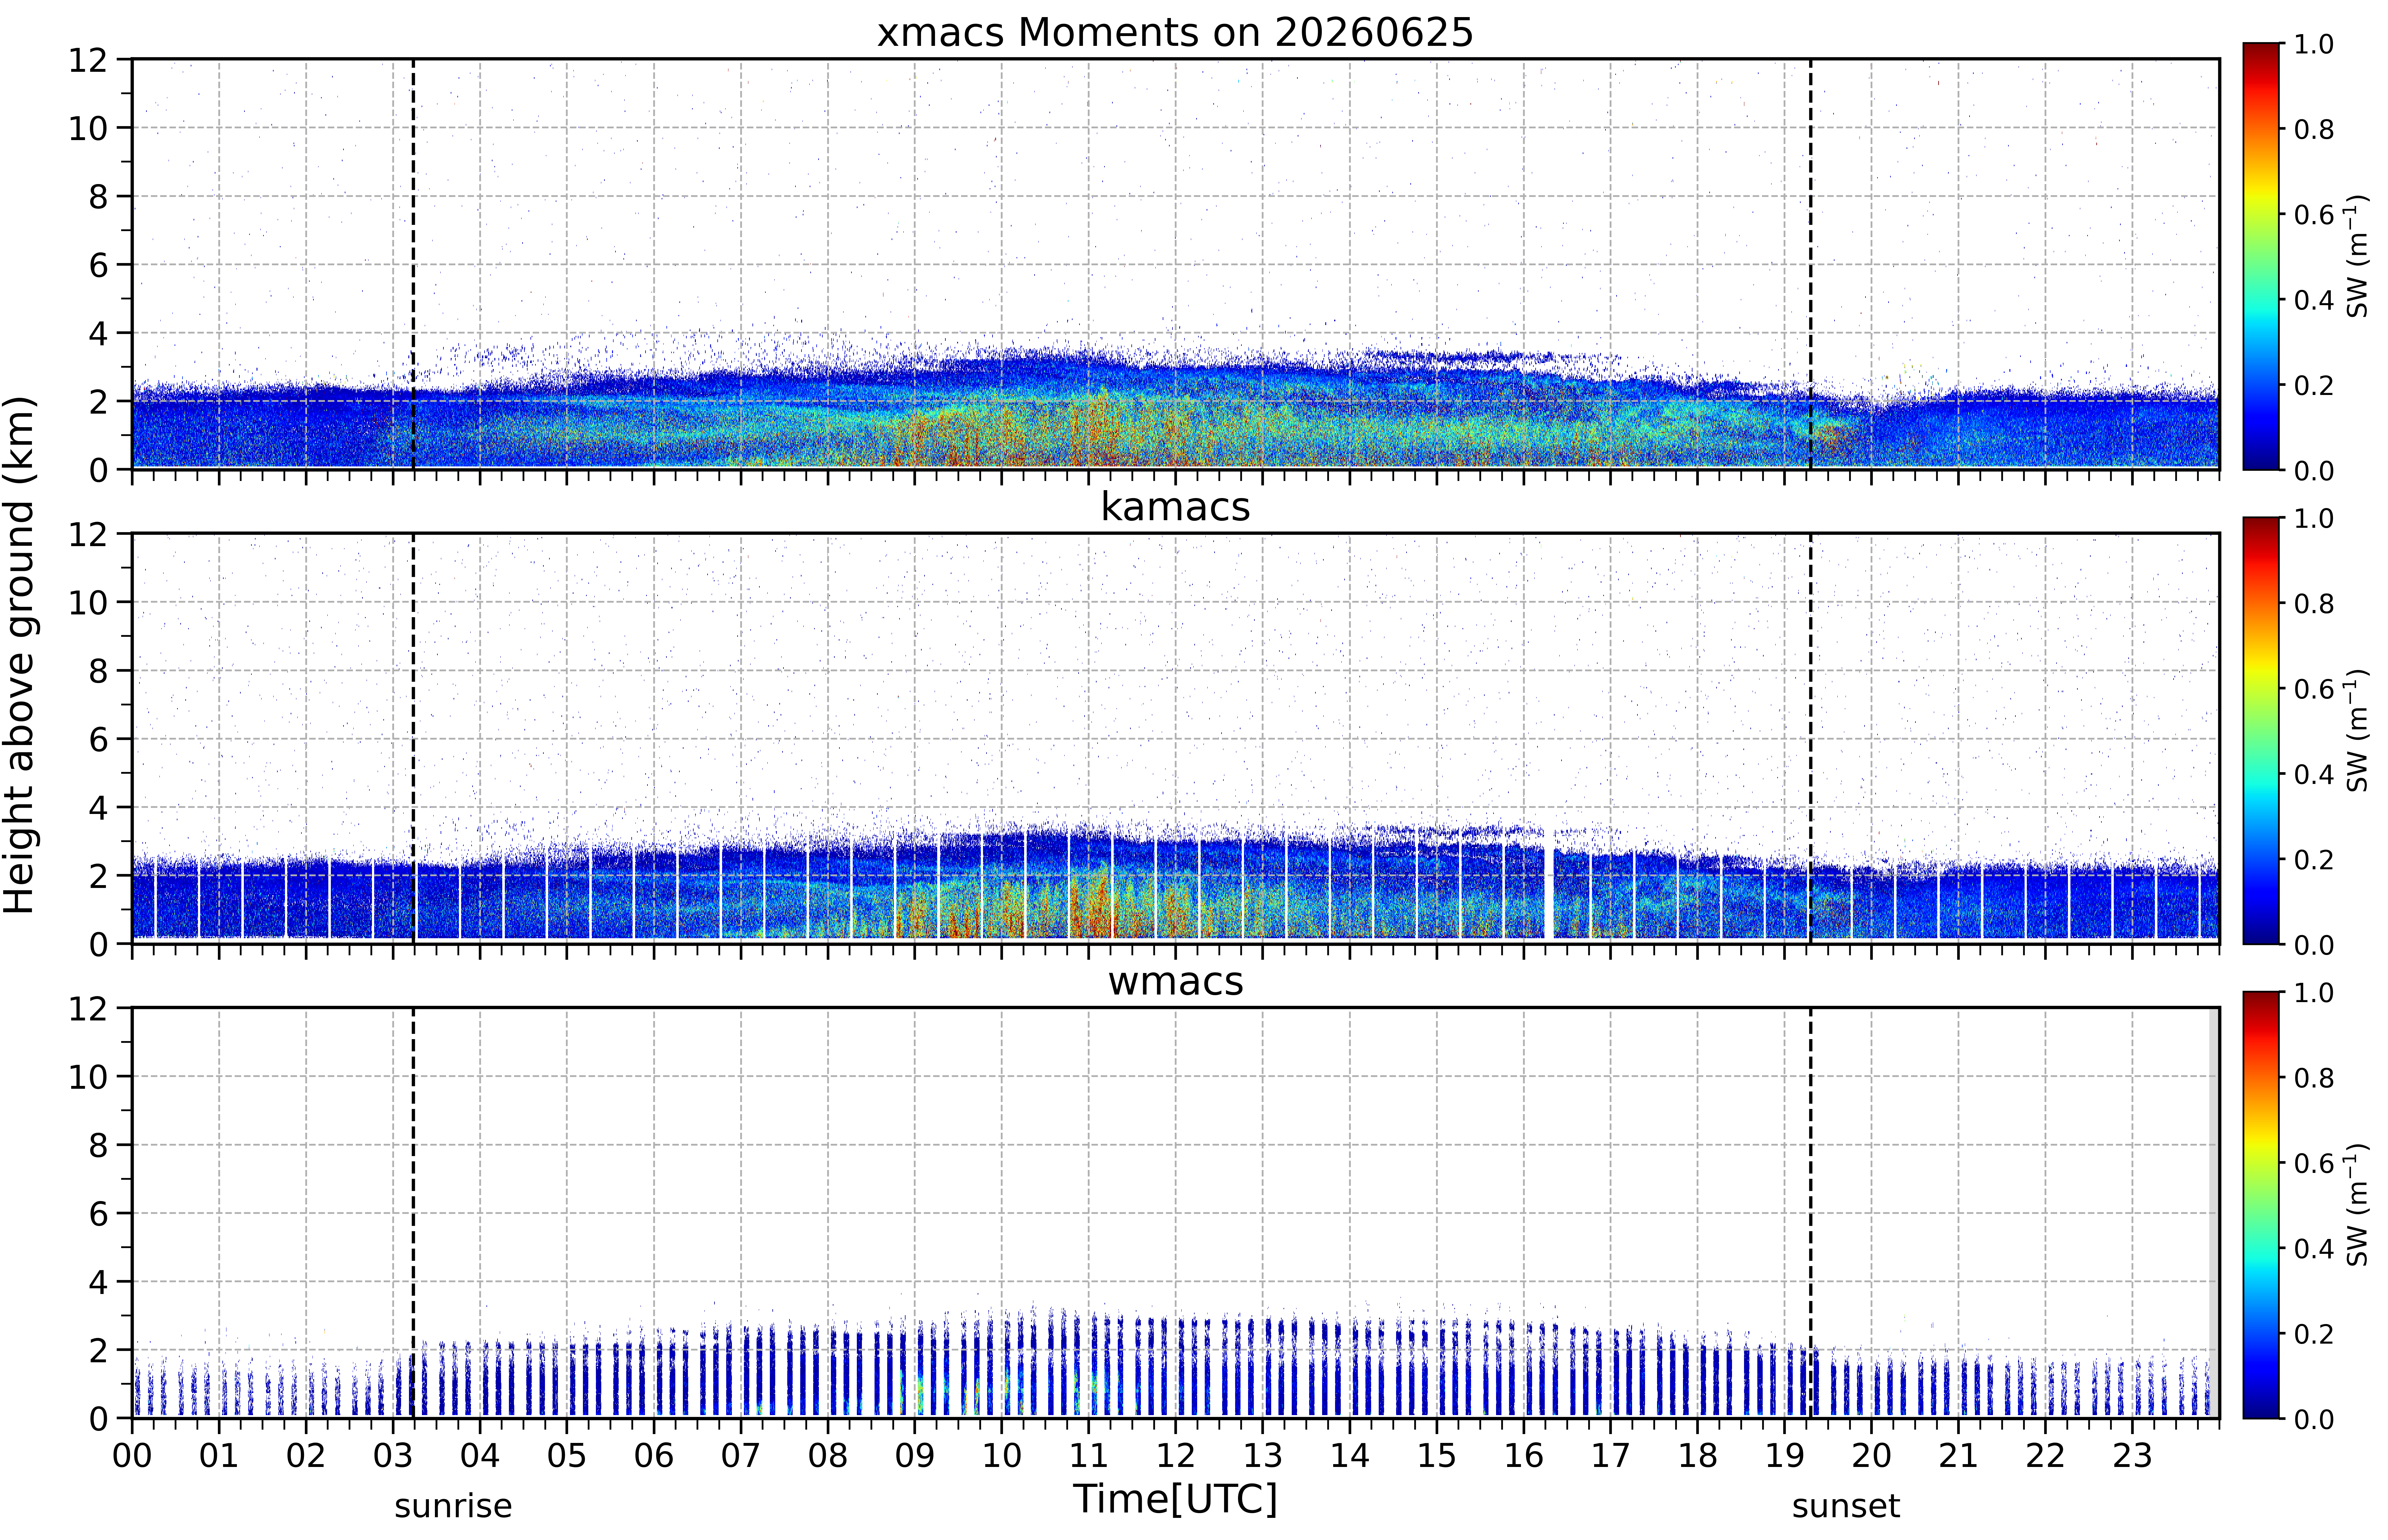Click the color bar beside the wmacs panel
The image size is (2388, 1540).
pyautogui.click(x=2261, y=1205)
